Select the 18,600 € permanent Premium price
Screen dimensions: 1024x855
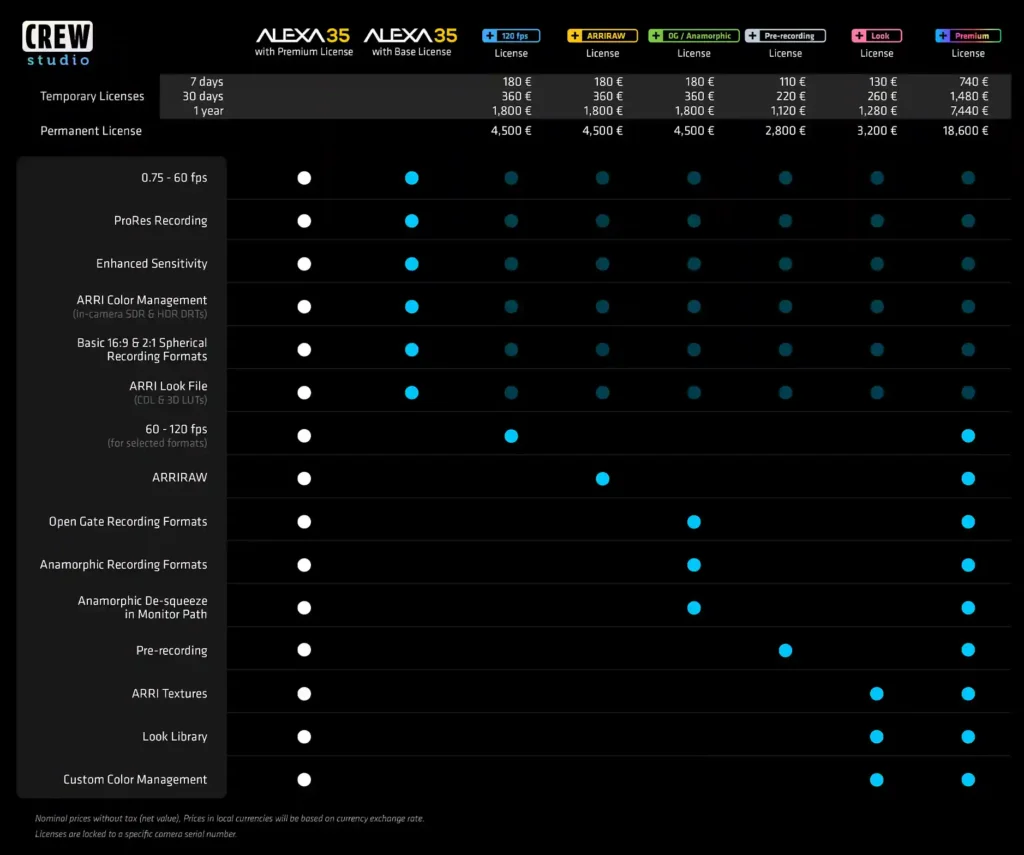click(x=965, y=131)
